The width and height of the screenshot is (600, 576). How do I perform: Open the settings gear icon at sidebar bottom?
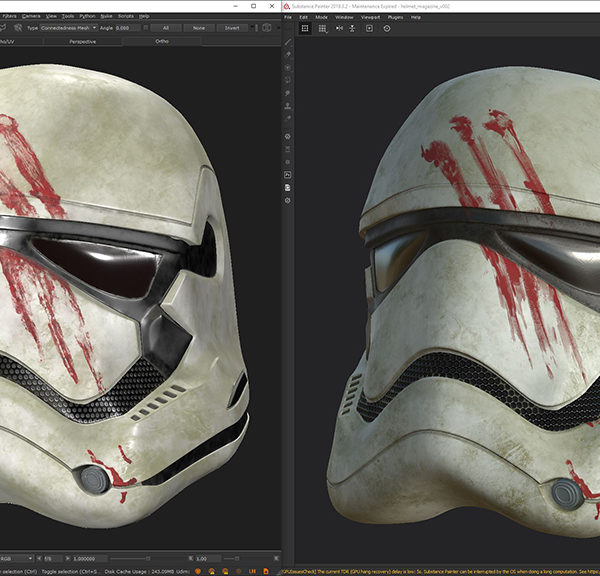(288, 200)
